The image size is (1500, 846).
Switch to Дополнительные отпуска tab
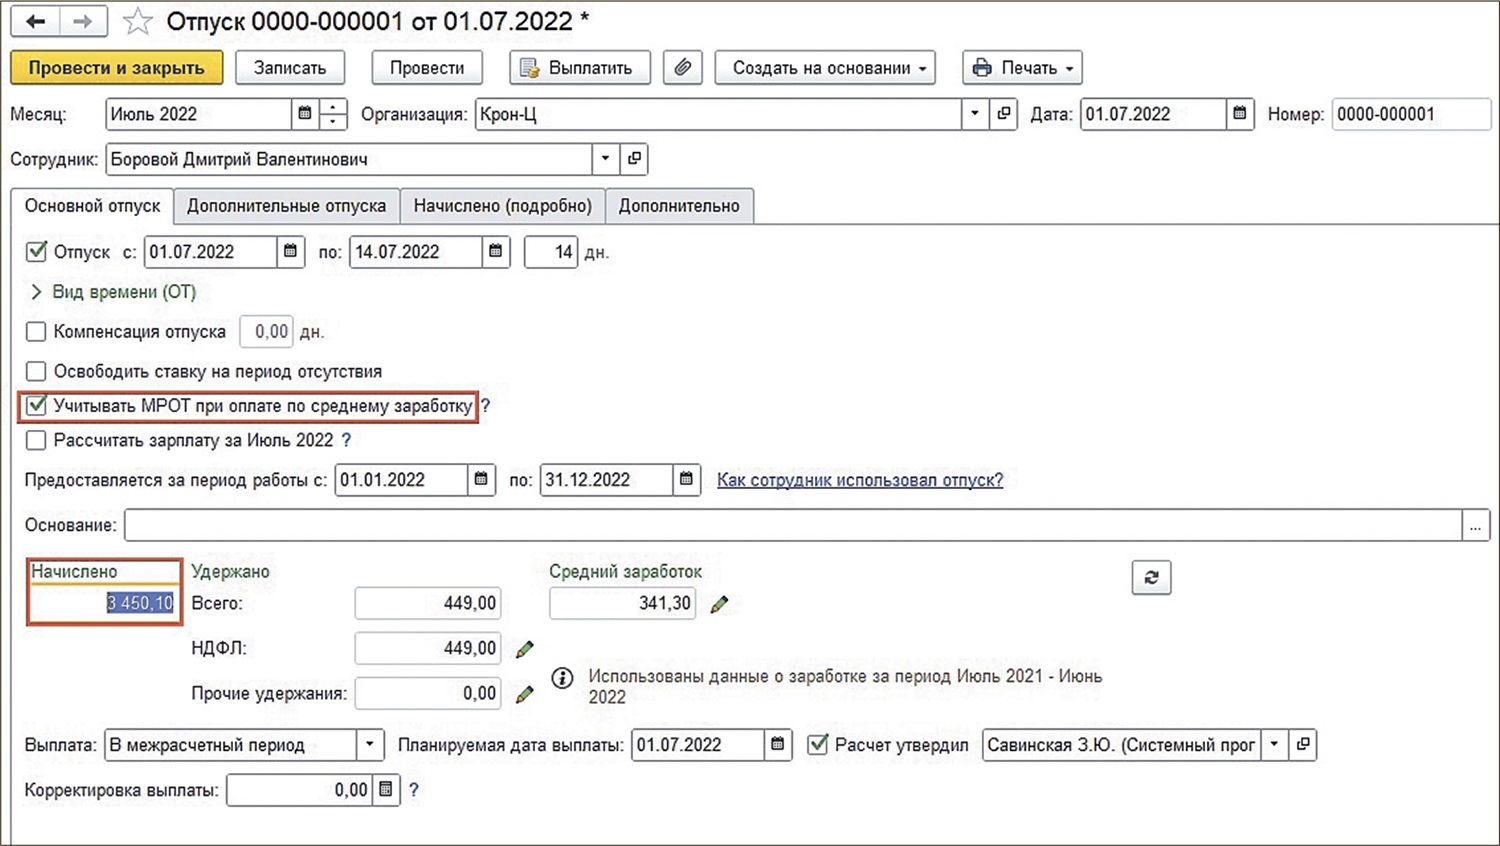[x=286, y=206]
